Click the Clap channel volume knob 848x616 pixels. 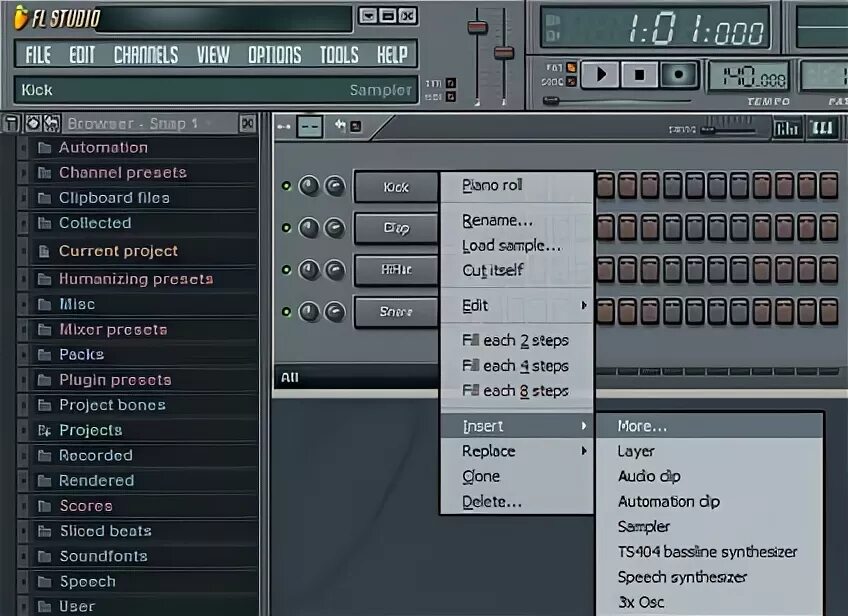coord(335,228)
